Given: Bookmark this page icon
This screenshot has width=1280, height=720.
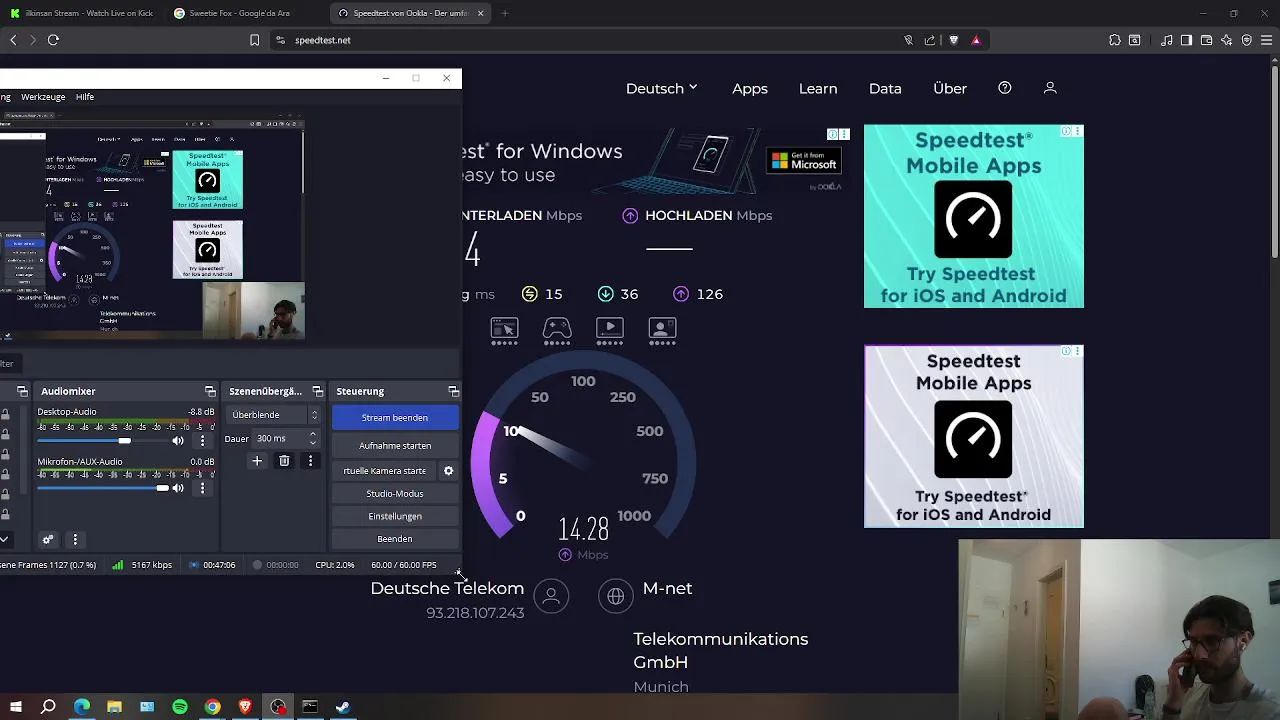Looking at the screenshot, I should pos(255,40).
